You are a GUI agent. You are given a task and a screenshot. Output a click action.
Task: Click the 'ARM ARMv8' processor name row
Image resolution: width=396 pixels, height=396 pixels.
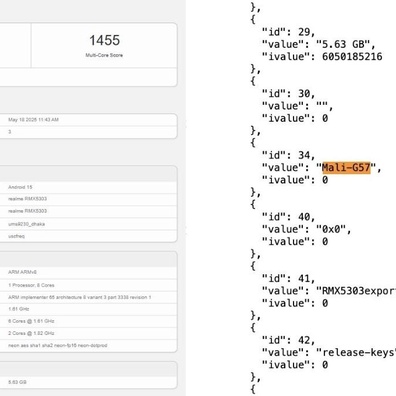88,272
